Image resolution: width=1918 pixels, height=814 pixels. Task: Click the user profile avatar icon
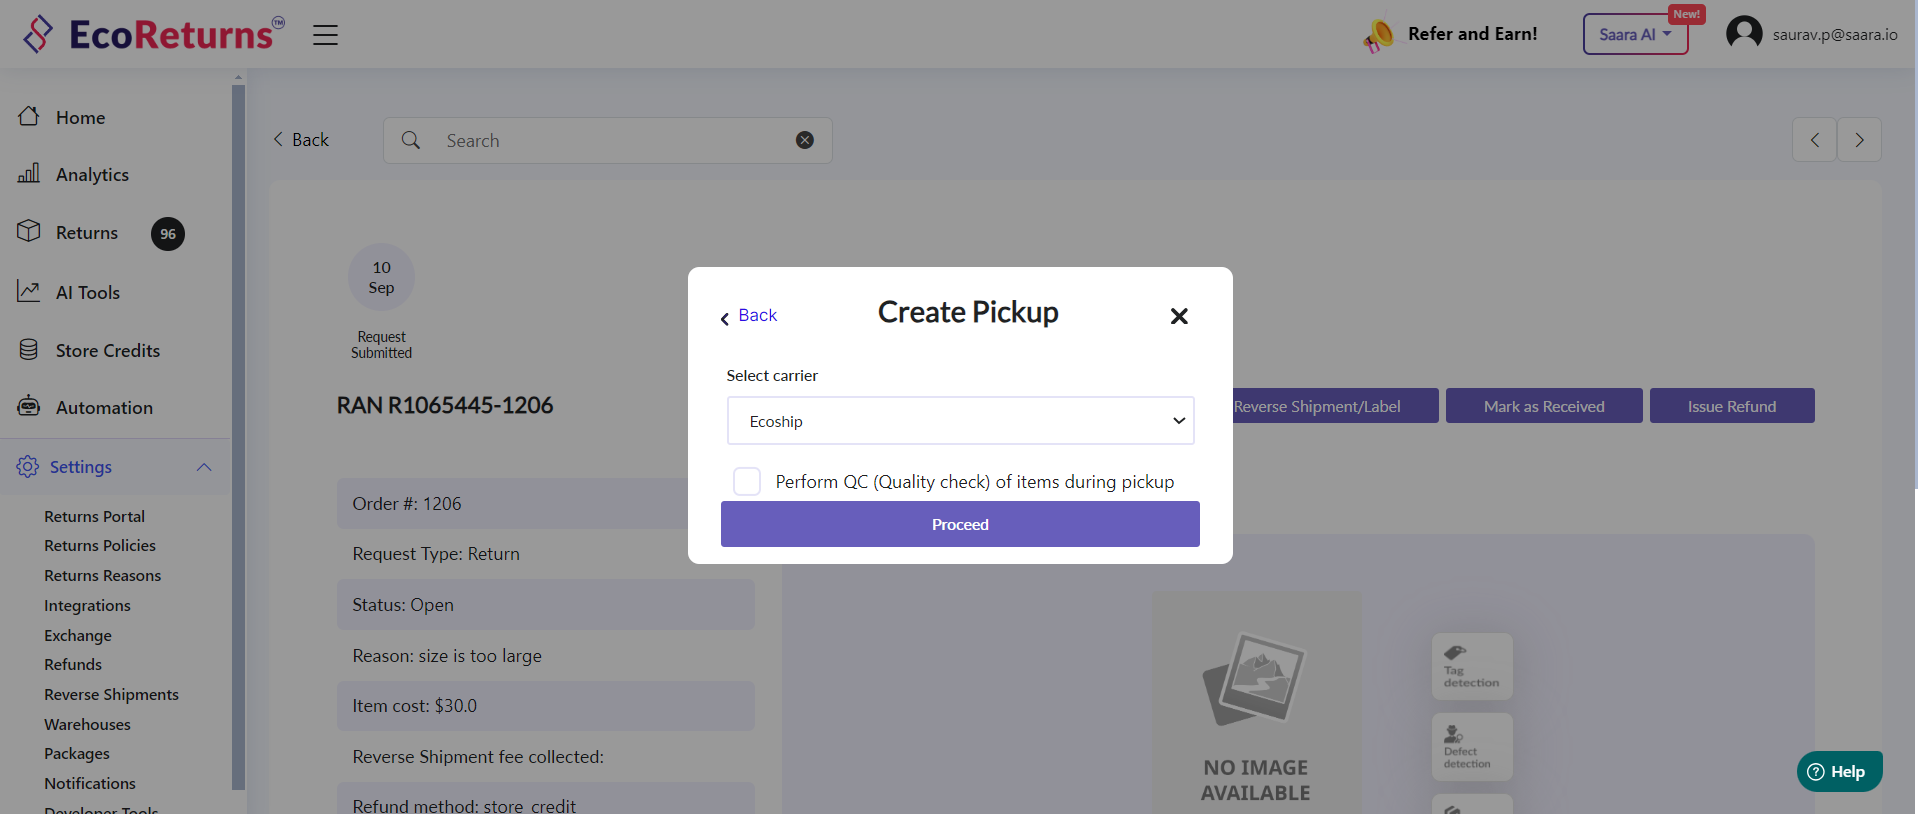1743,34
